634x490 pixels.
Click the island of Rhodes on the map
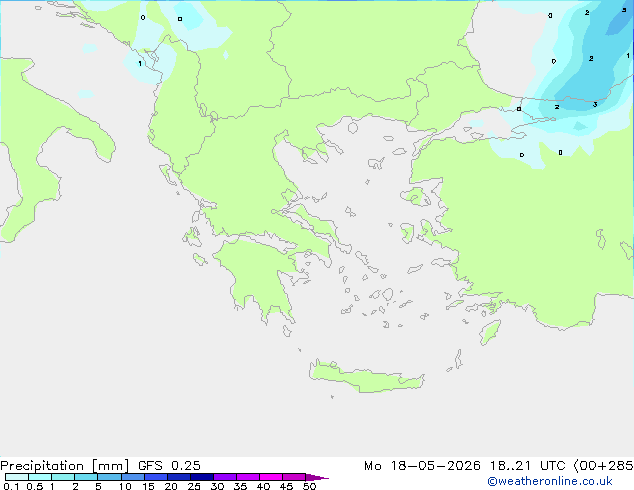(490, 332)
